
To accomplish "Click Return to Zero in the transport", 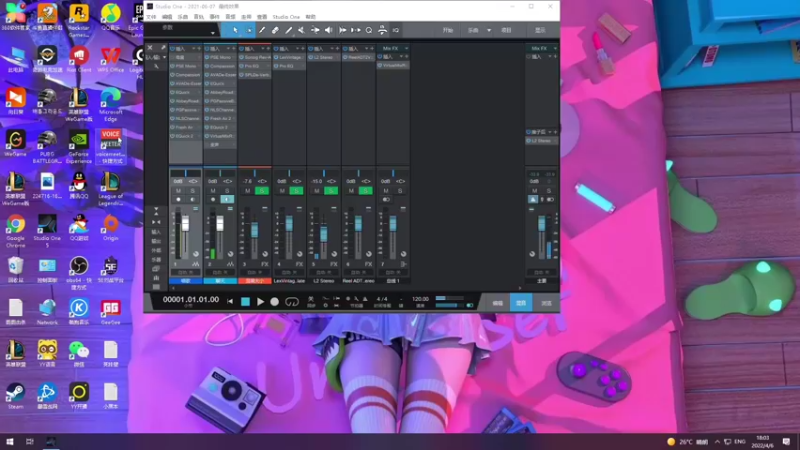I will click(x=230, y=302).
